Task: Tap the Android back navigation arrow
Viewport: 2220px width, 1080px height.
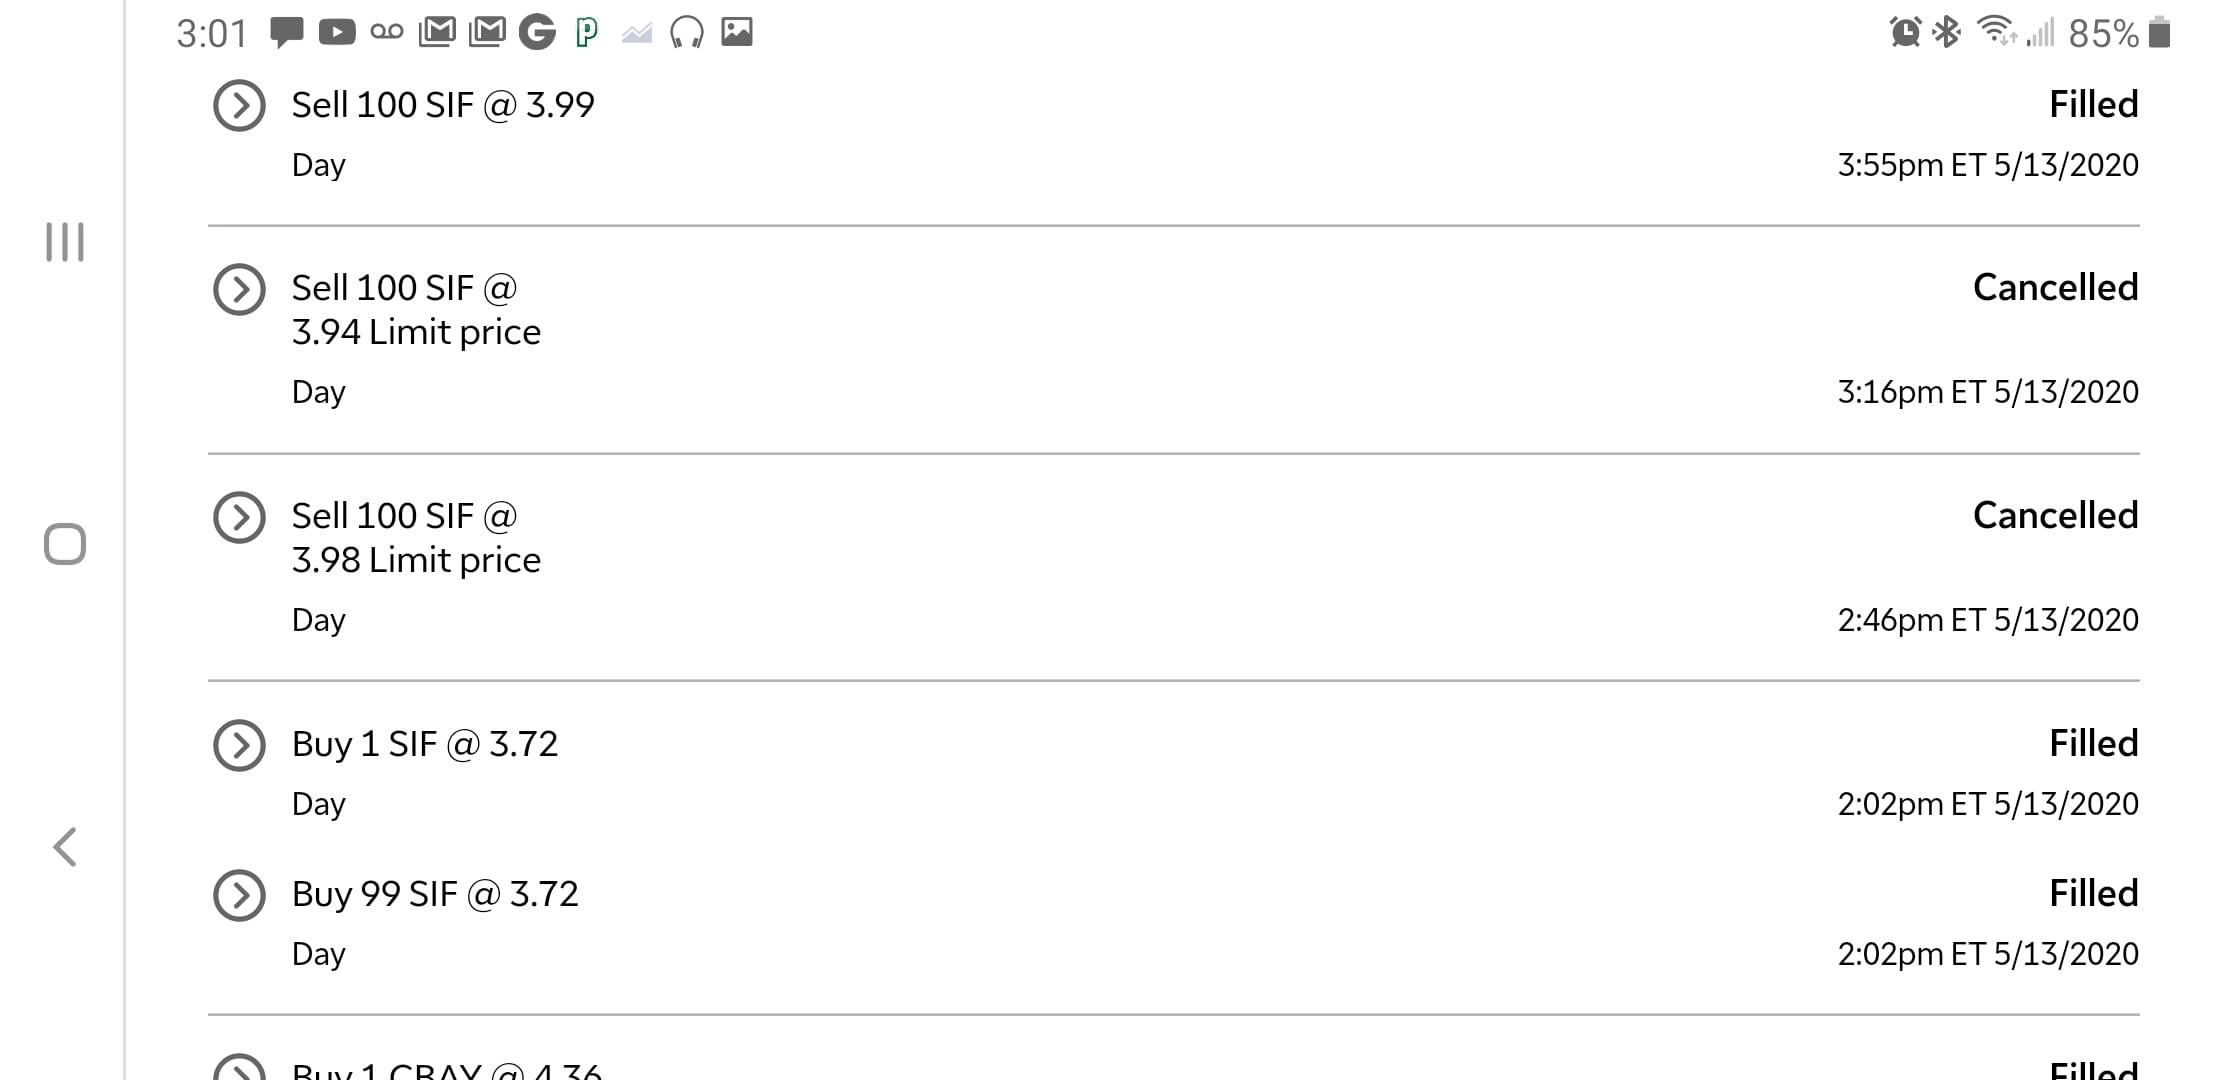Action: tap(65, 847)
